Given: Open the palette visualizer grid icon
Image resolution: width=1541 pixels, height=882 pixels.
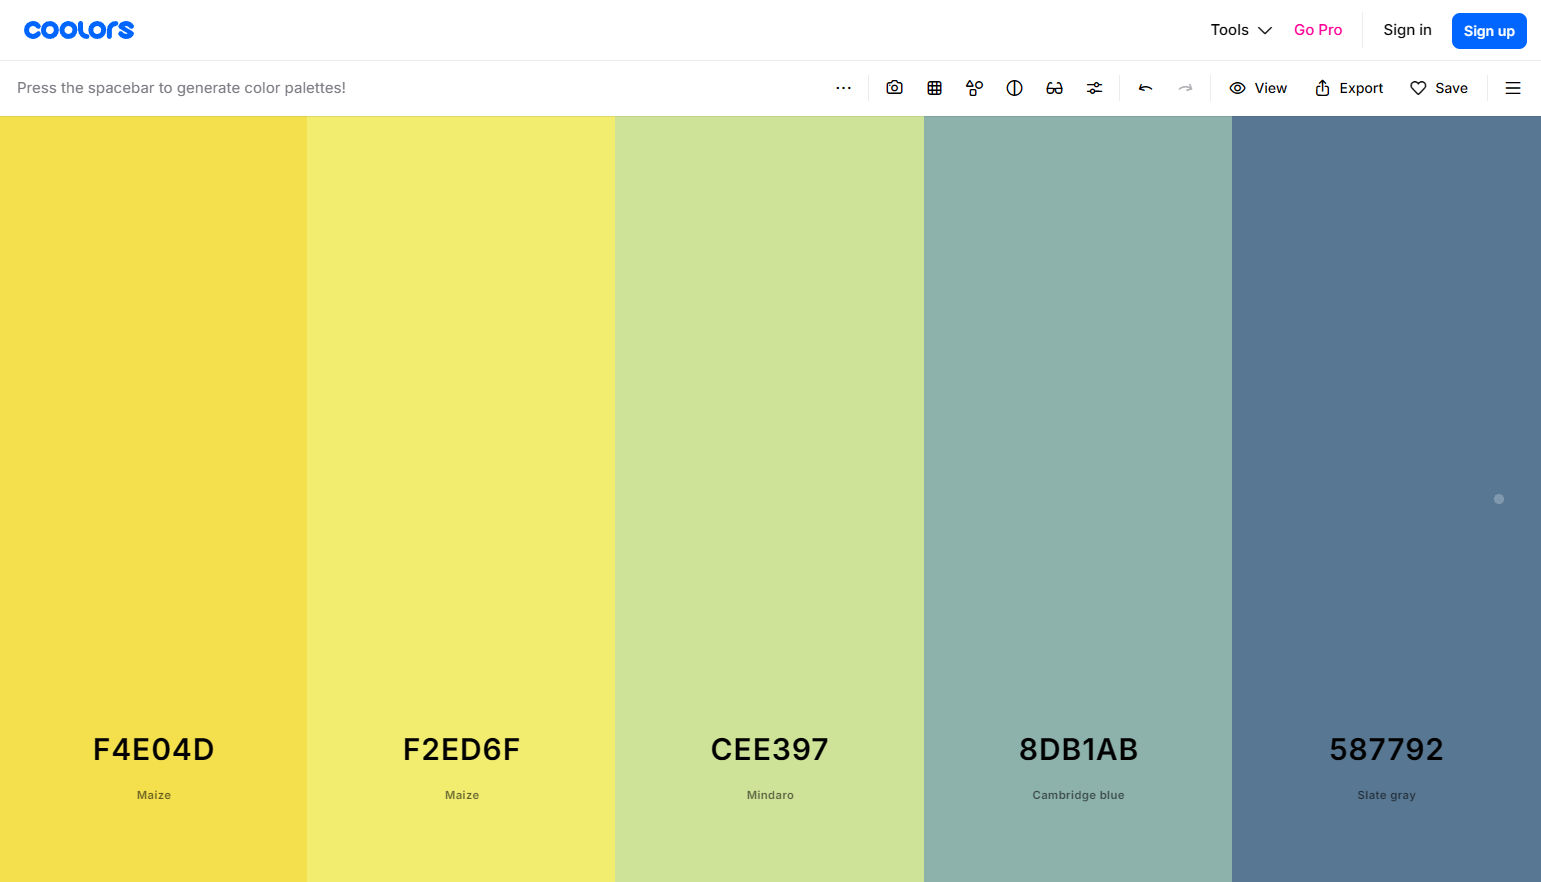Looking at the screenshot, I should click(934, 88).
